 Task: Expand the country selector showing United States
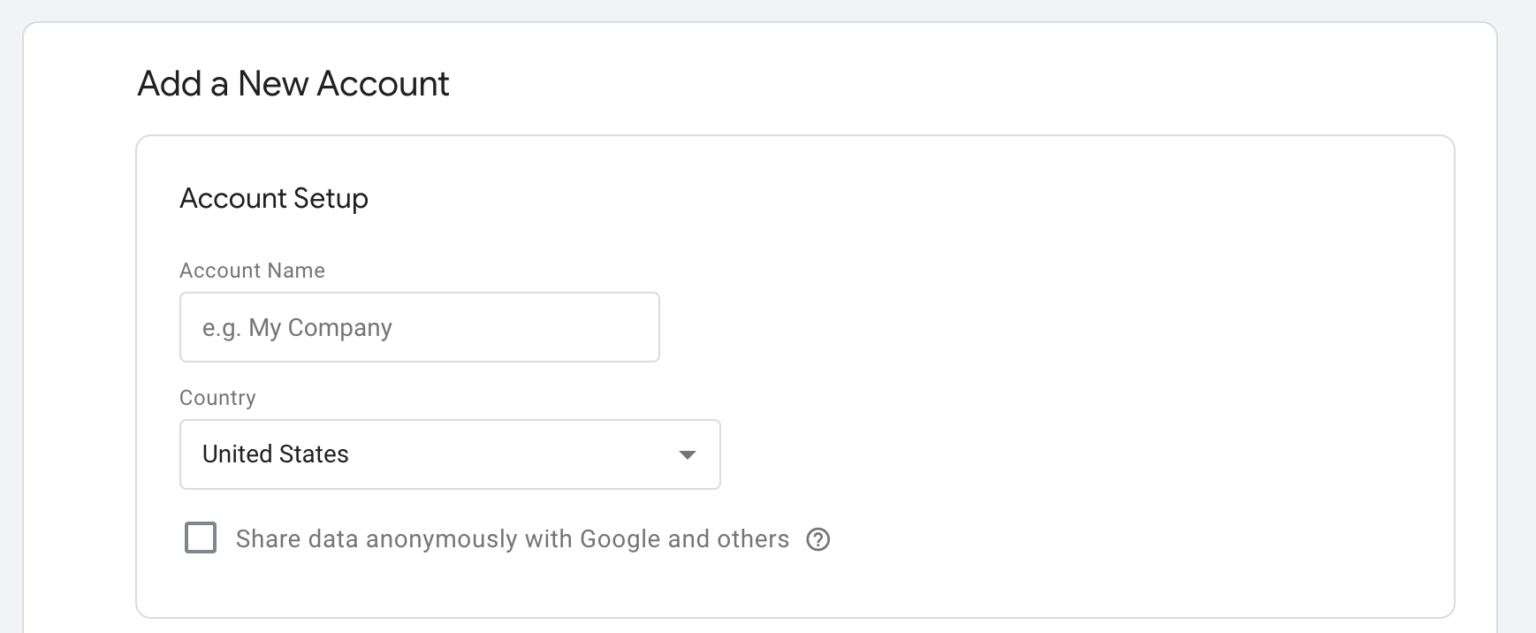point(450,454)
